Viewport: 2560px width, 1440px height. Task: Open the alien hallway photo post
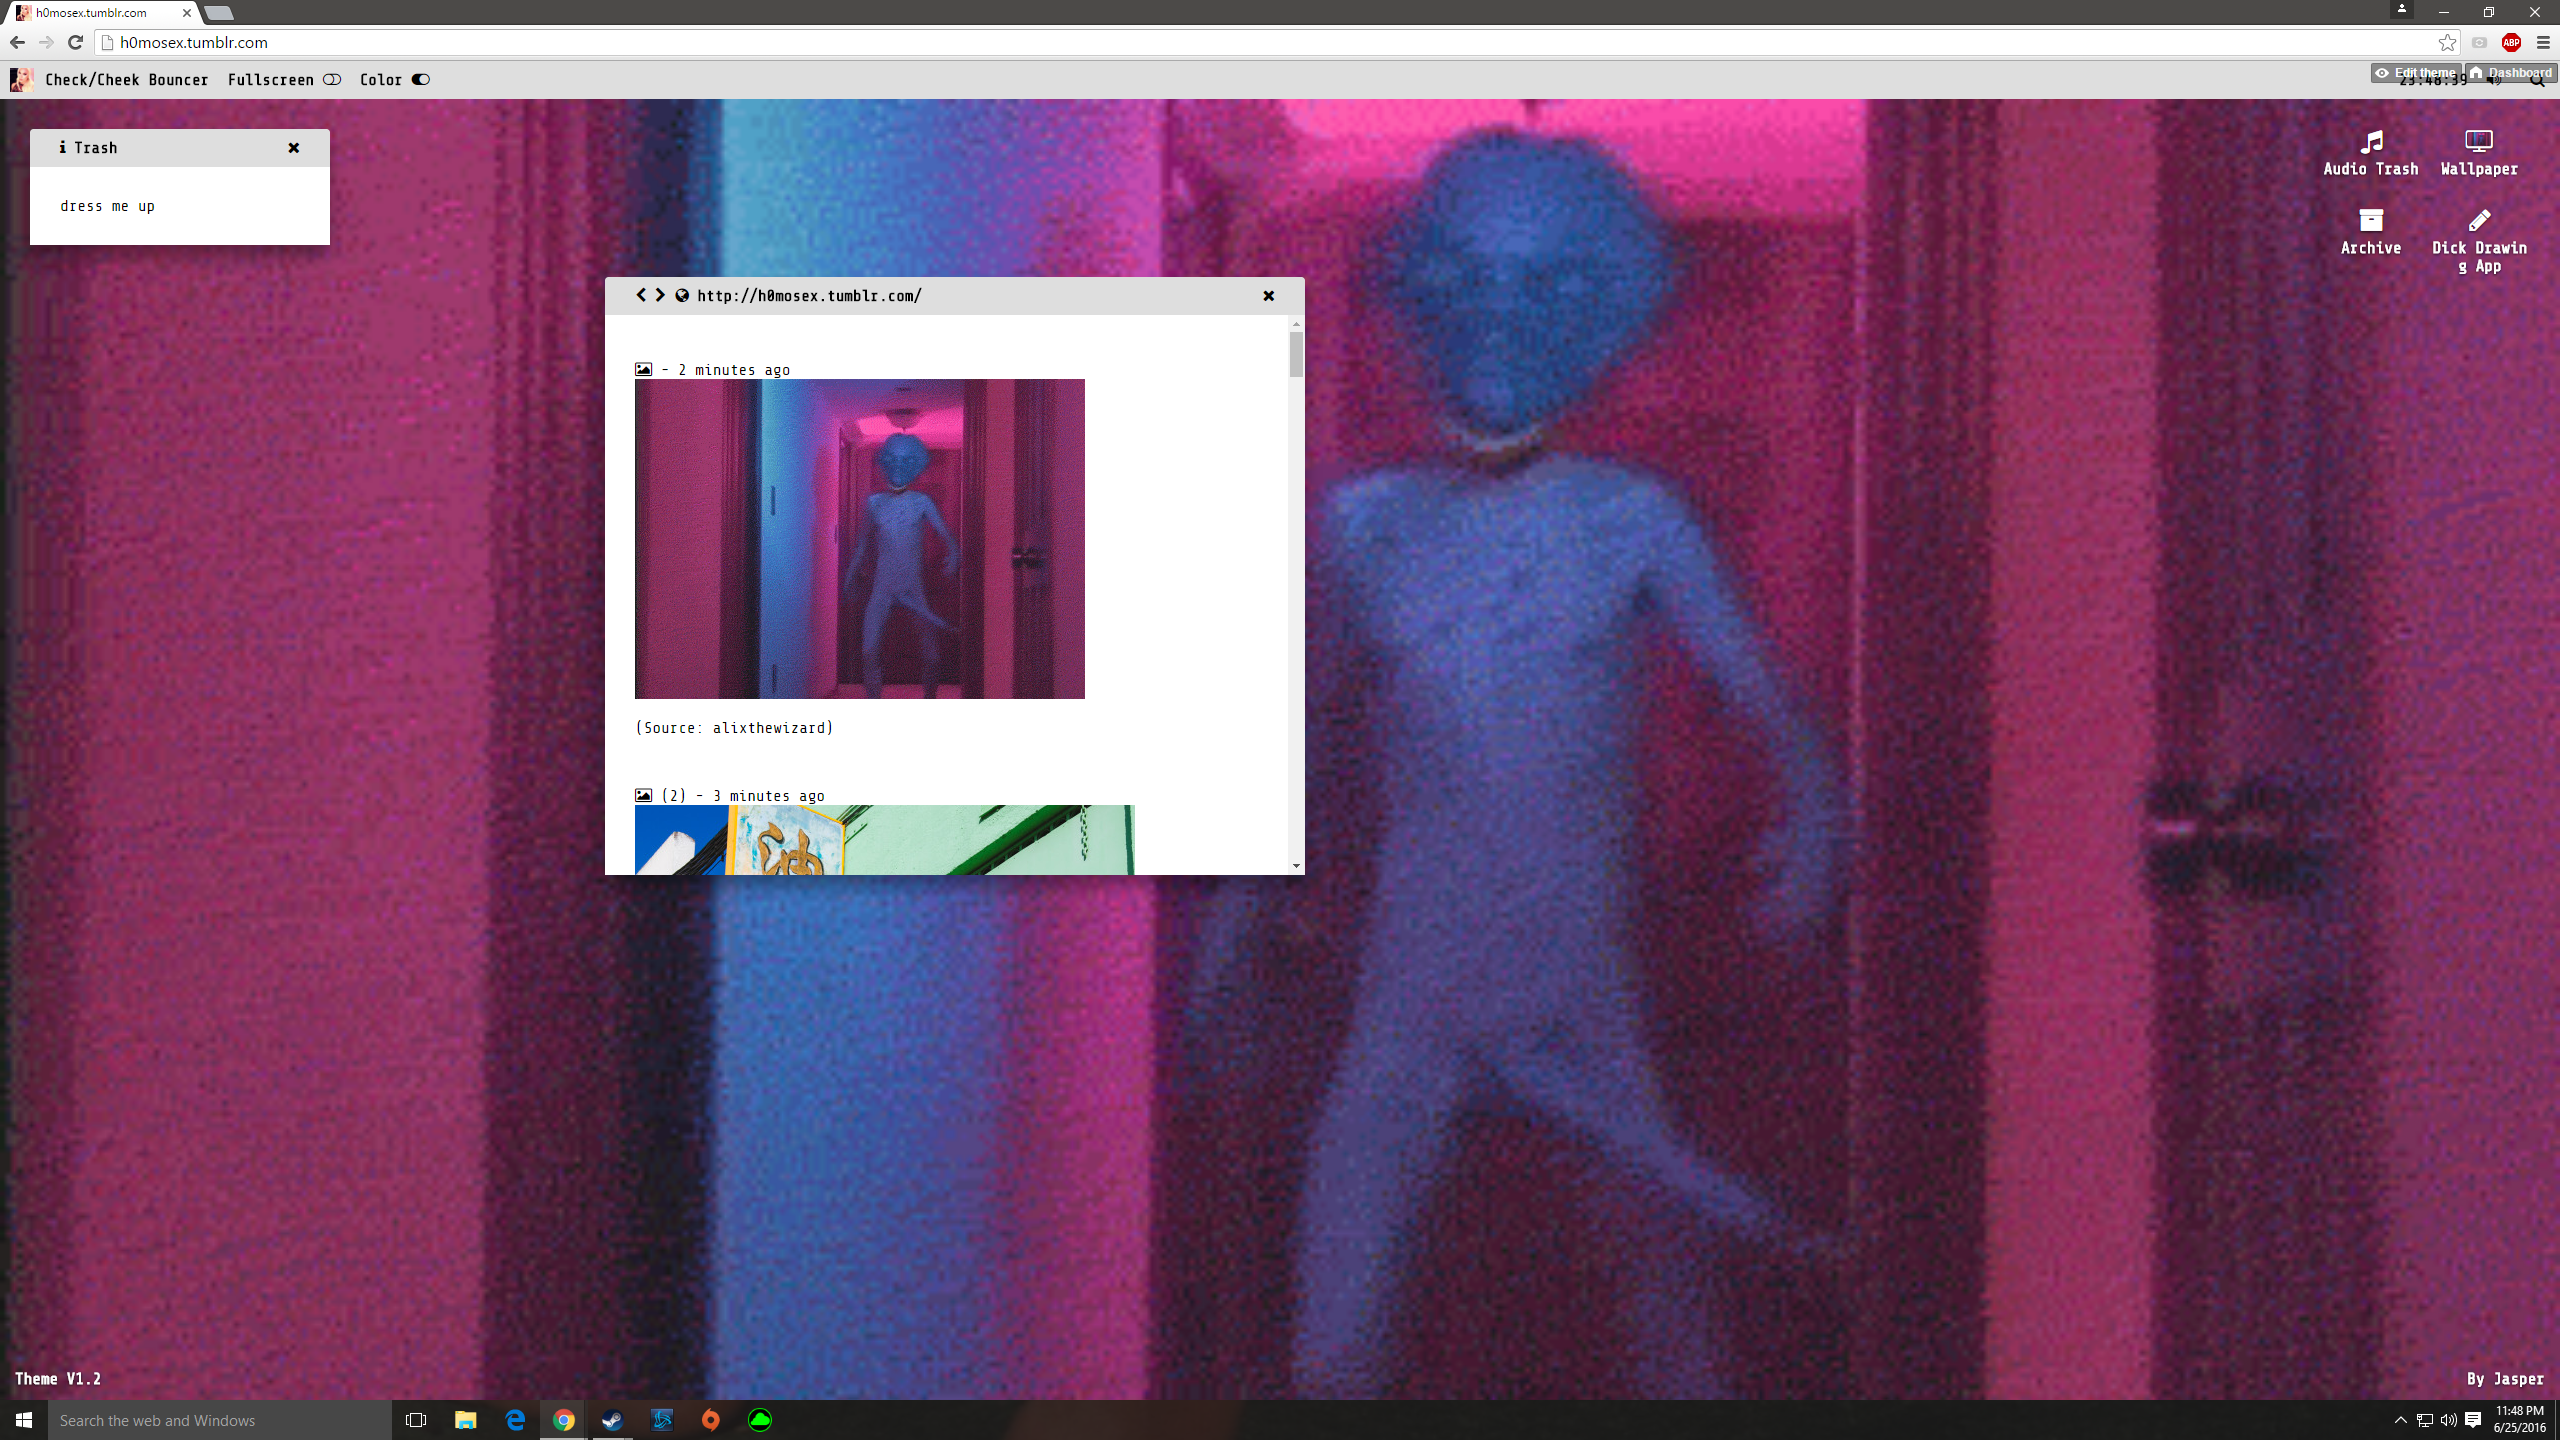(859, 539)
